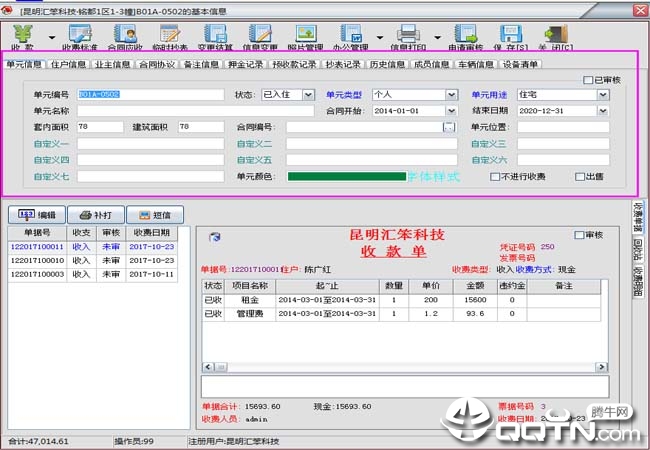Click the 建筑面积 field
The width and height of the screenshot is (650, 450).
coord(201,127)
